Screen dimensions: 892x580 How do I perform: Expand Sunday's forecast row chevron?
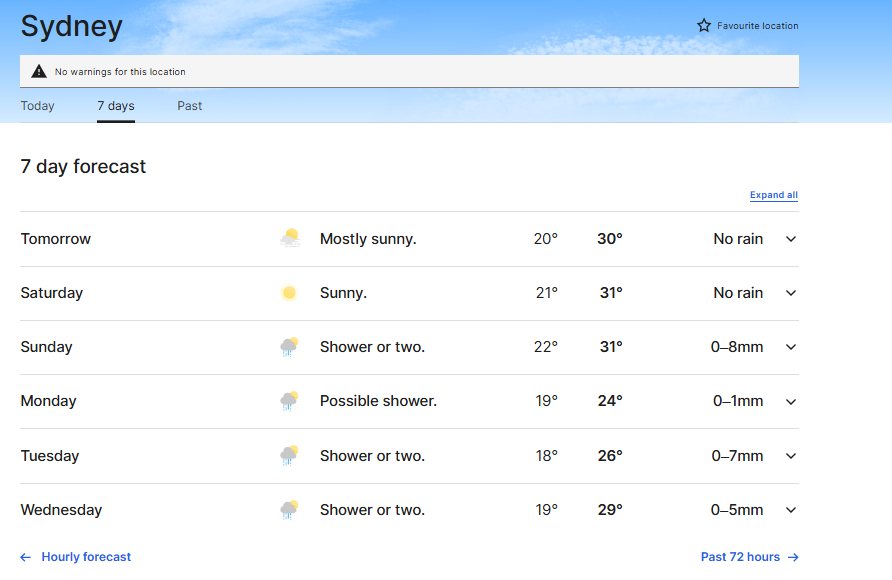pos(791,347)
